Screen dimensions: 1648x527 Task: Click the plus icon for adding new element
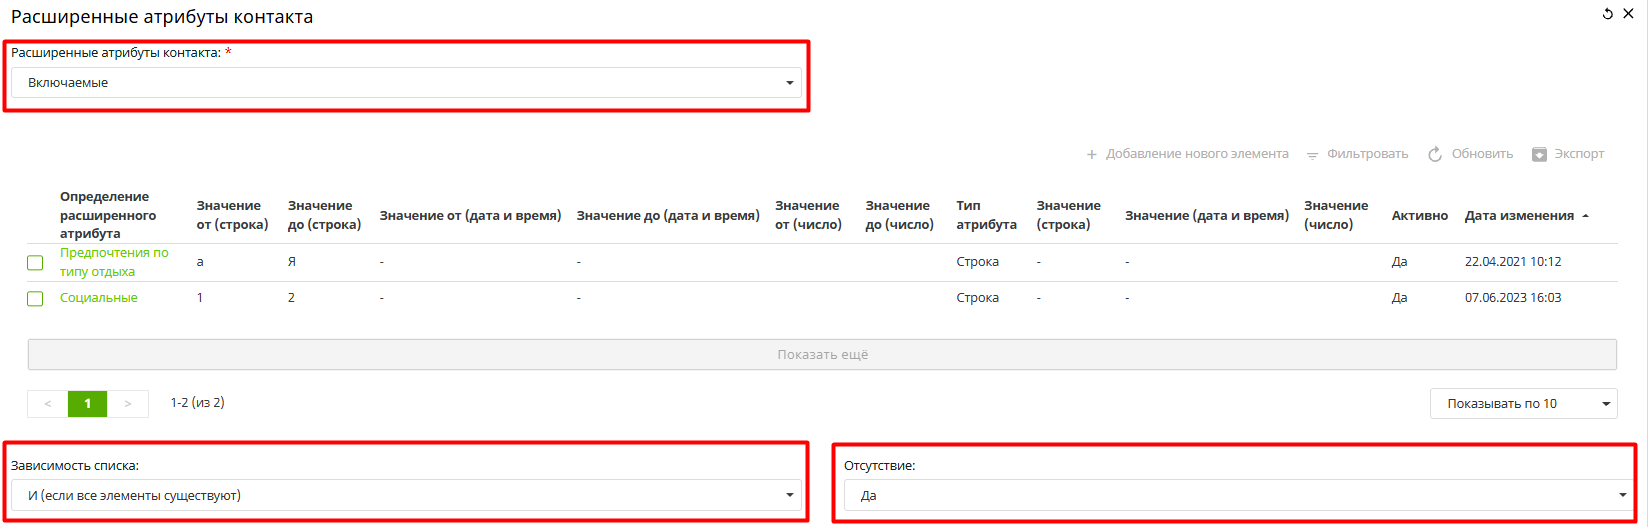pyautogui.click(x=1092, y=154)
